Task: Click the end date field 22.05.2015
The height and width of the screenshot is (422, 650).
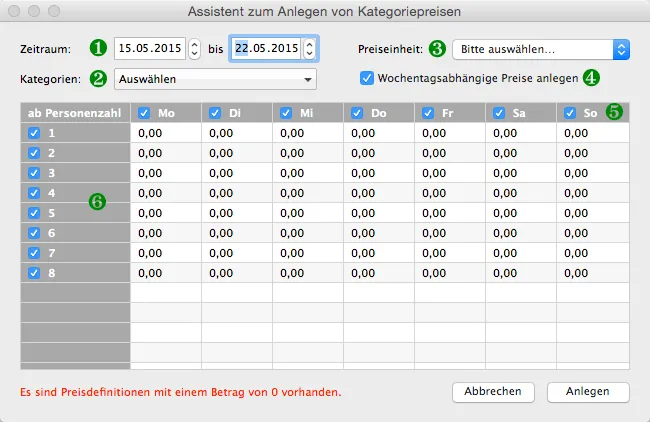Action: click(265, 49)
